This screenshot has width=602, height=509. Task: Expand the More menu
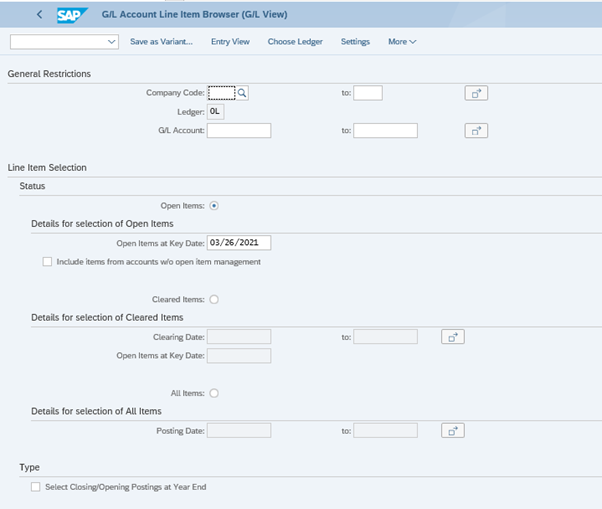402,42
